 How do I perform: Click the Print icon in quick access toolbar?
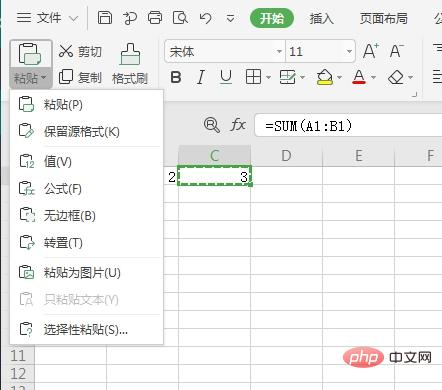pos(155,18)
